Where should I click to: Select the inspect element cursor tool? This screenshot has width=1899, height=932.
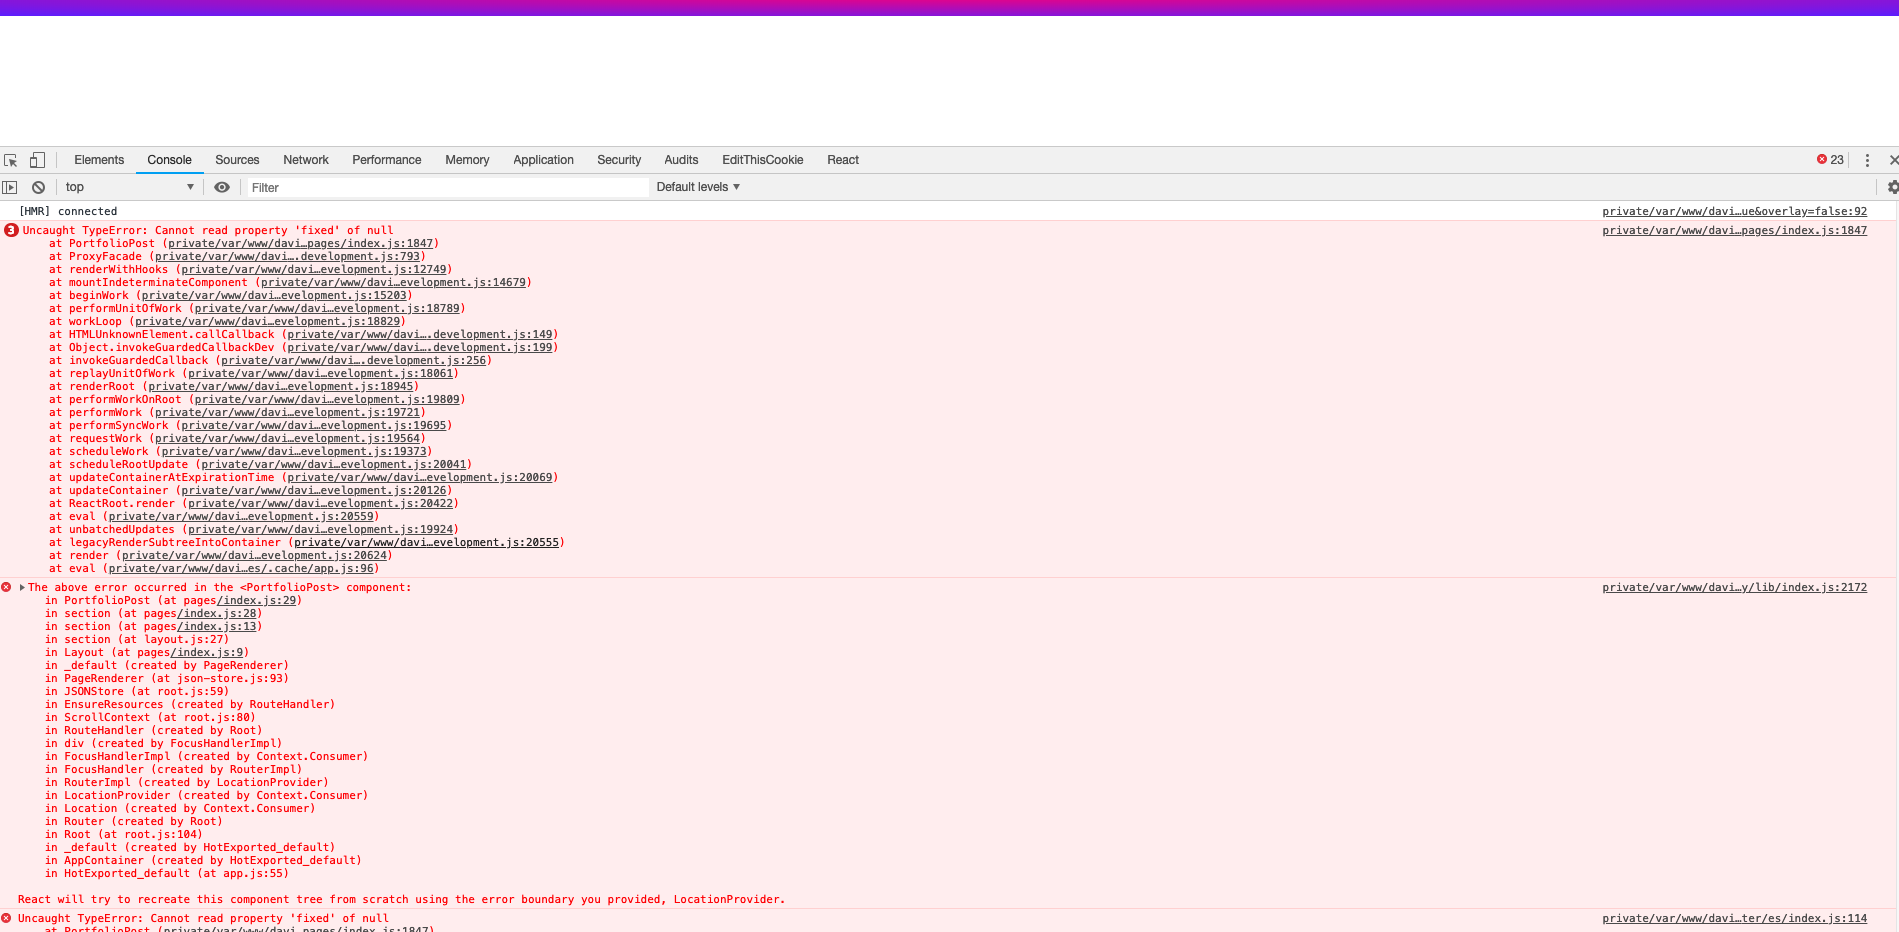[10, 159]
